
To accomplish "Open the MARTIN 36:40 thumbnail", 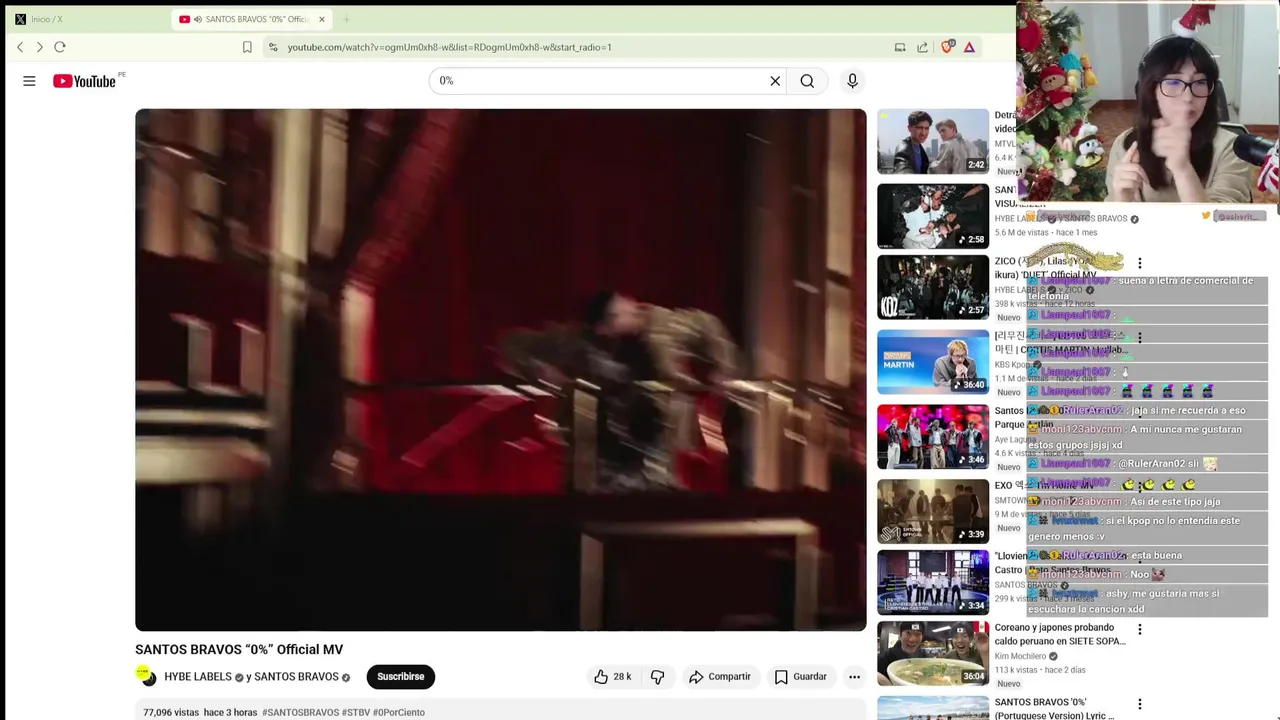I will coord(933,362).
